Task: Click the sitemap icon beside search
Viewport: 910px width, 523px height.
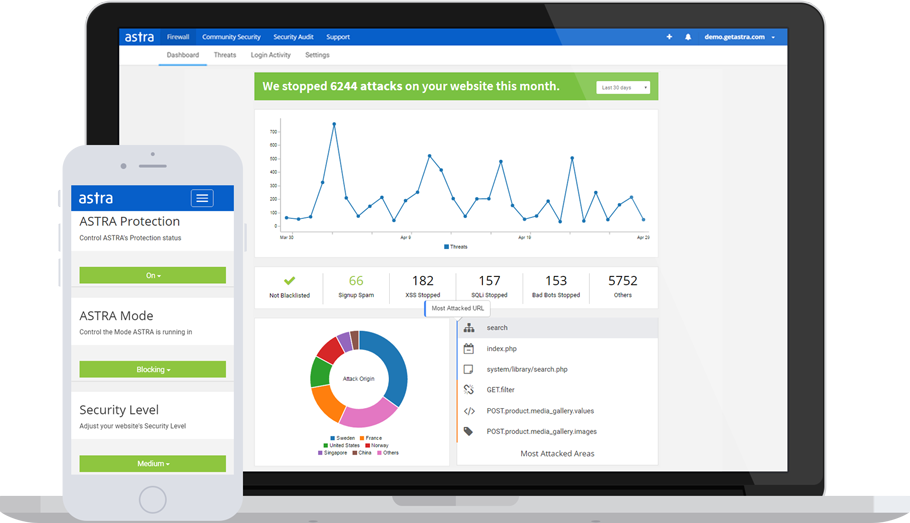Action: (x=469, y=328)
